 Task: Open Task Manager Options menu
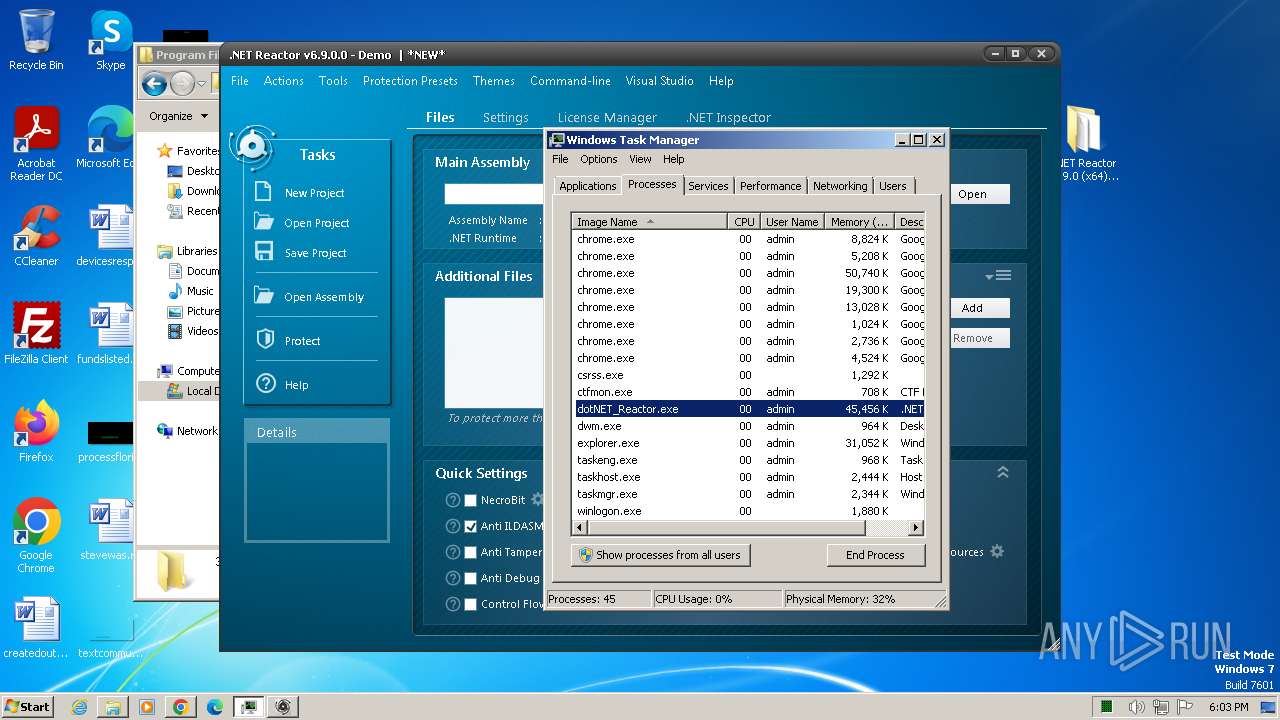coord(598,159)
